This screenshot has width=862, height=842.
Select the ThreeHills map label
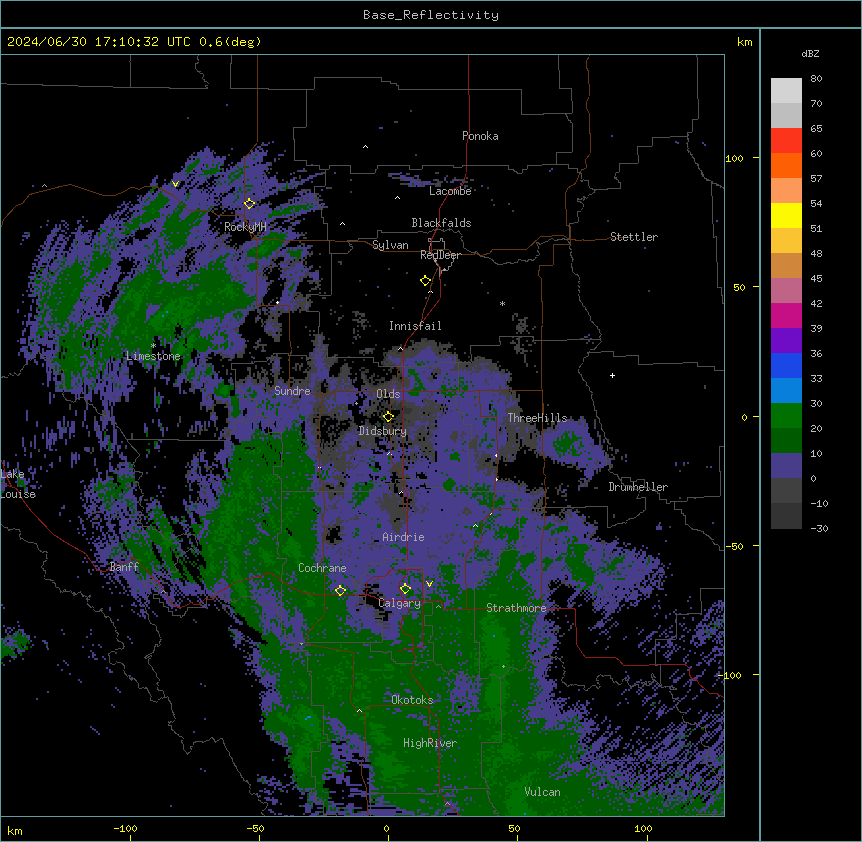click(537, 418)
